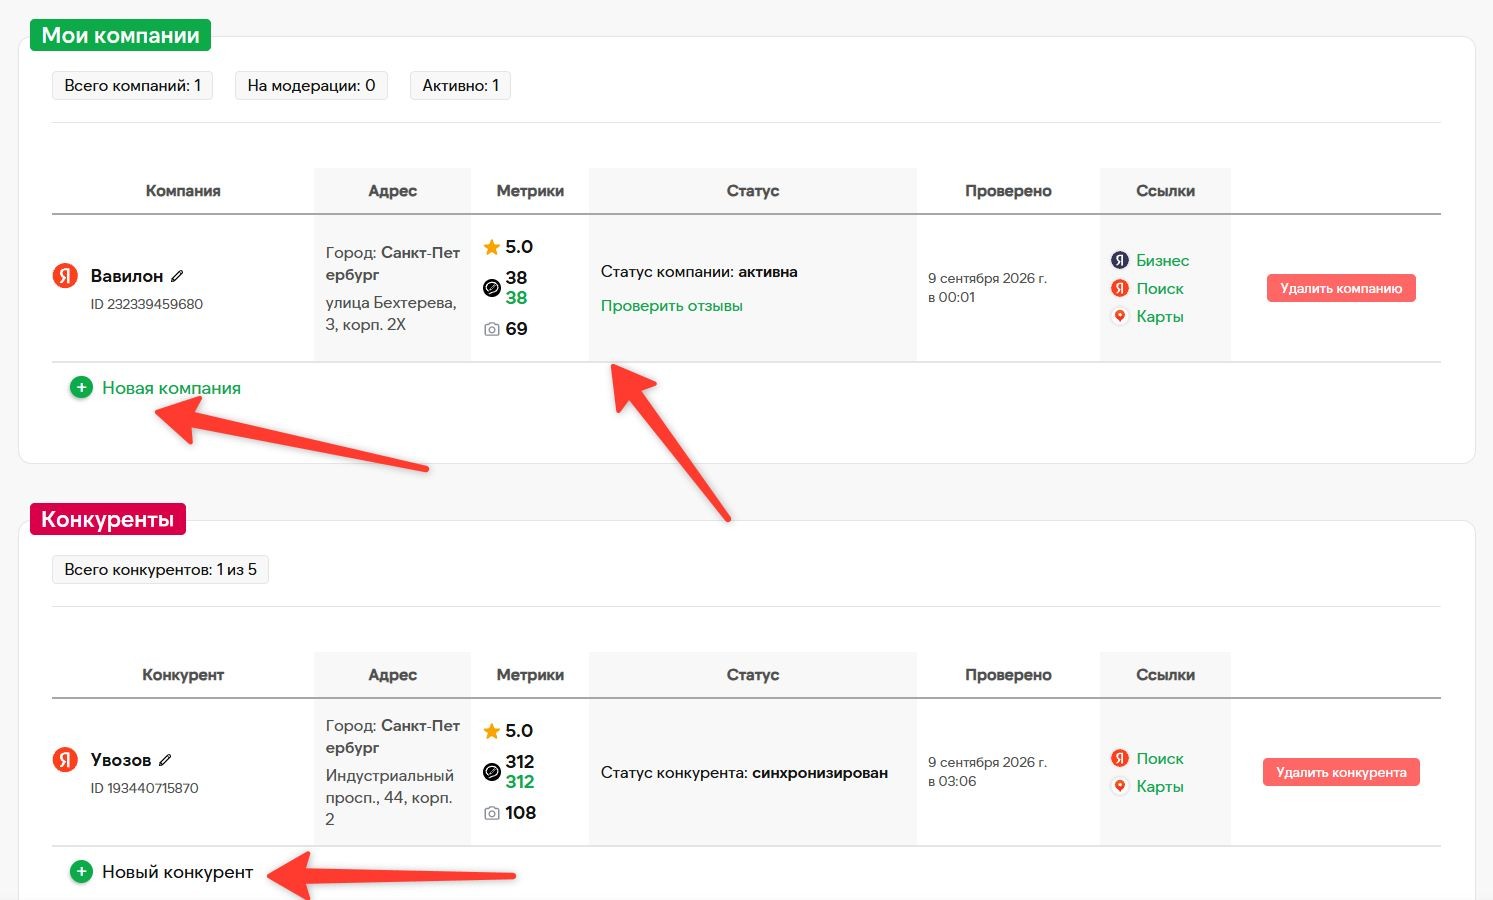Viewport: 1493px width, 900px height.
Task: Click the Проверить отзывы link
Action: click(x=672, y=306)
